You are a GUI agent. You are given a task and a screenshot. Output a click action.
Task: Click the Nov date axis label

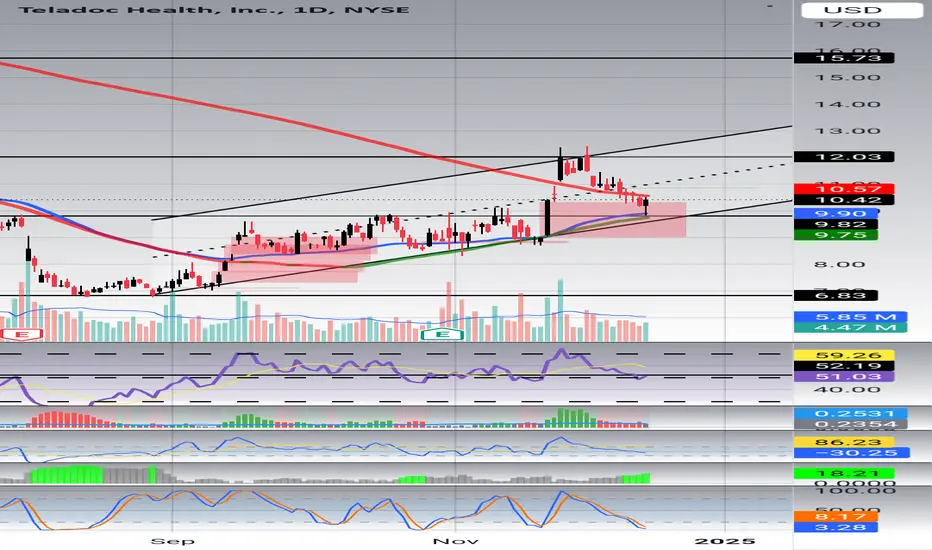[456, 541]
